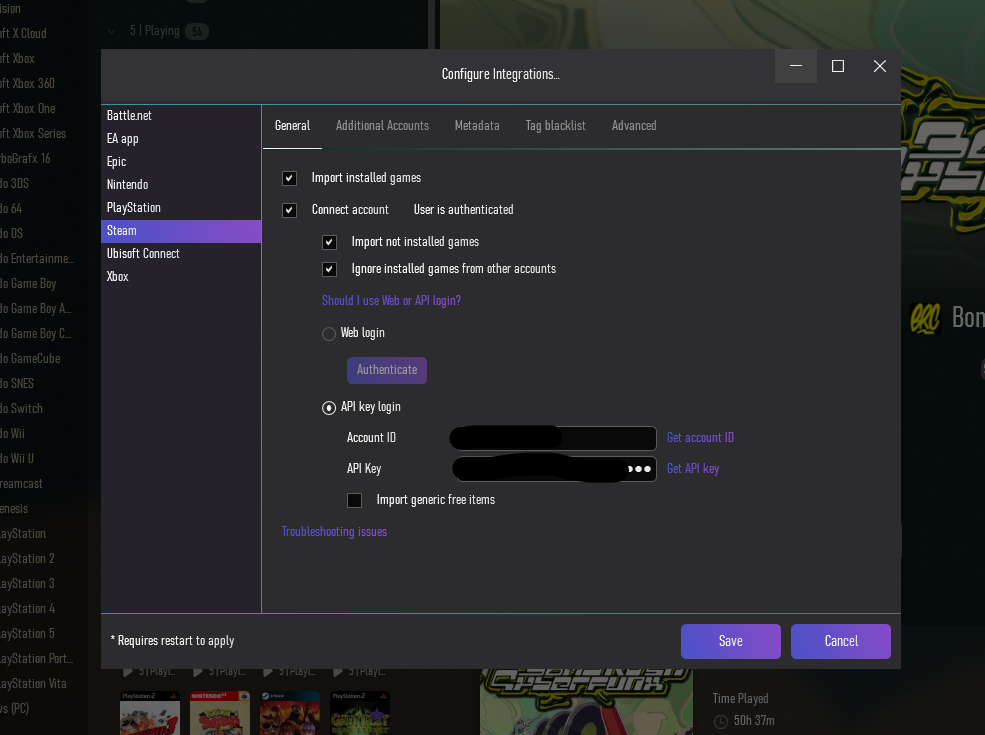Open 'Should I use Web or API login?' link
This screenshot has height=735, width=985.
tap(391, 301)
